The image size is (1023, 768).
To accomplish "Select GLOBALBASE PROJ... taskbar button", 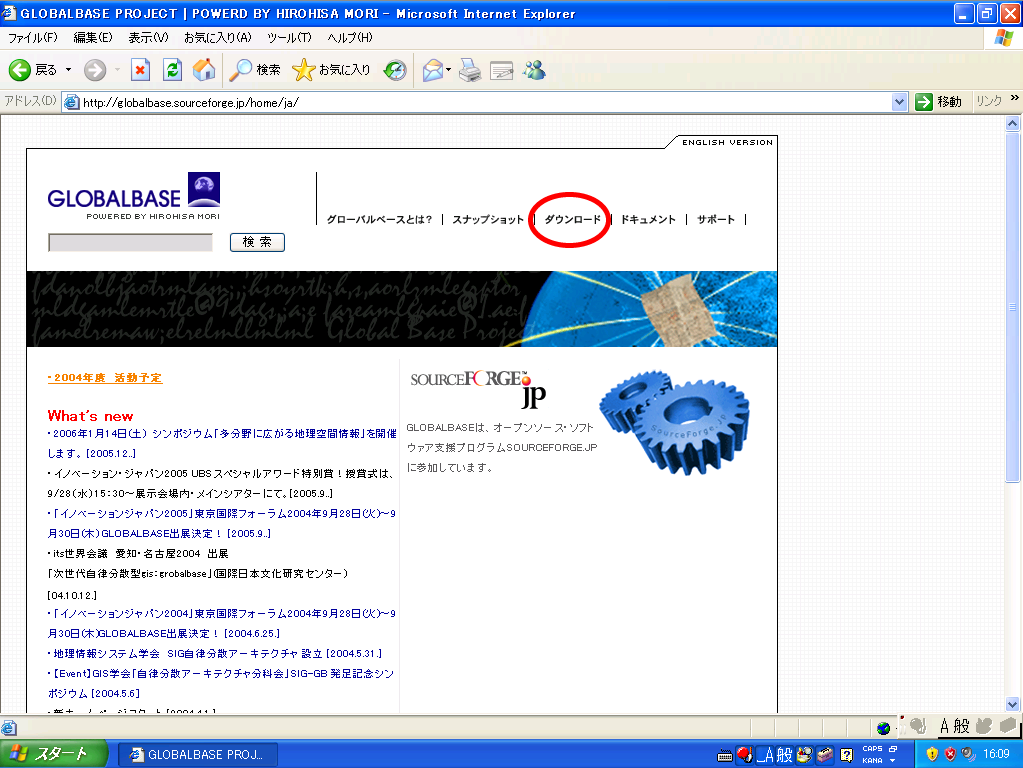I will pos(198,754).
